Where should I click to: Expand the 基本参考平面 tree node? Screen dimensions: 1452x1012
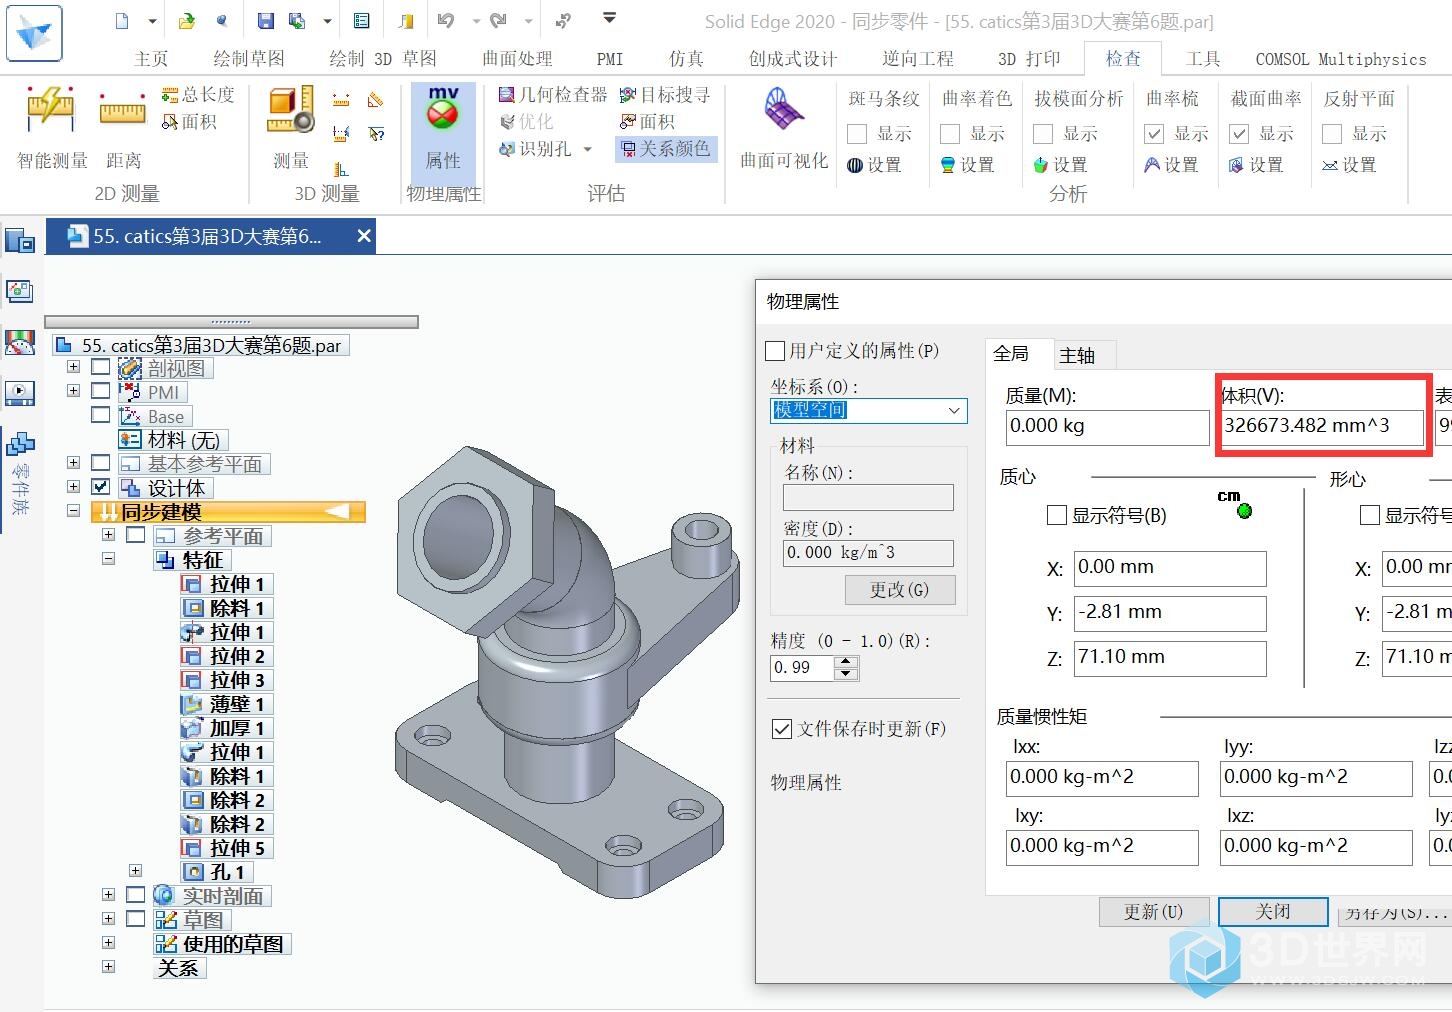73,463
